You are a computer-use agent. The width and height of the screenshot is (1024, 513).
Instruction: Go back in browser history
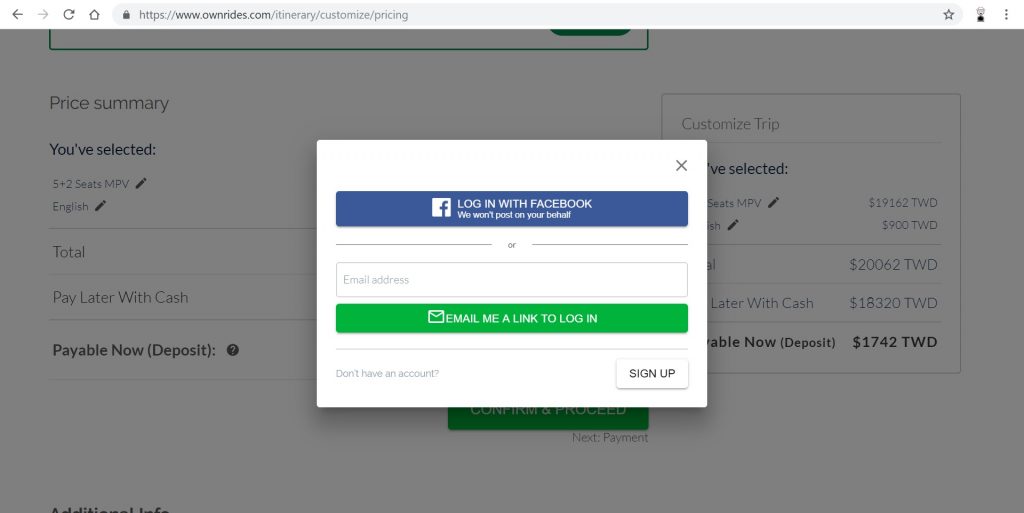tap(18, 14)
